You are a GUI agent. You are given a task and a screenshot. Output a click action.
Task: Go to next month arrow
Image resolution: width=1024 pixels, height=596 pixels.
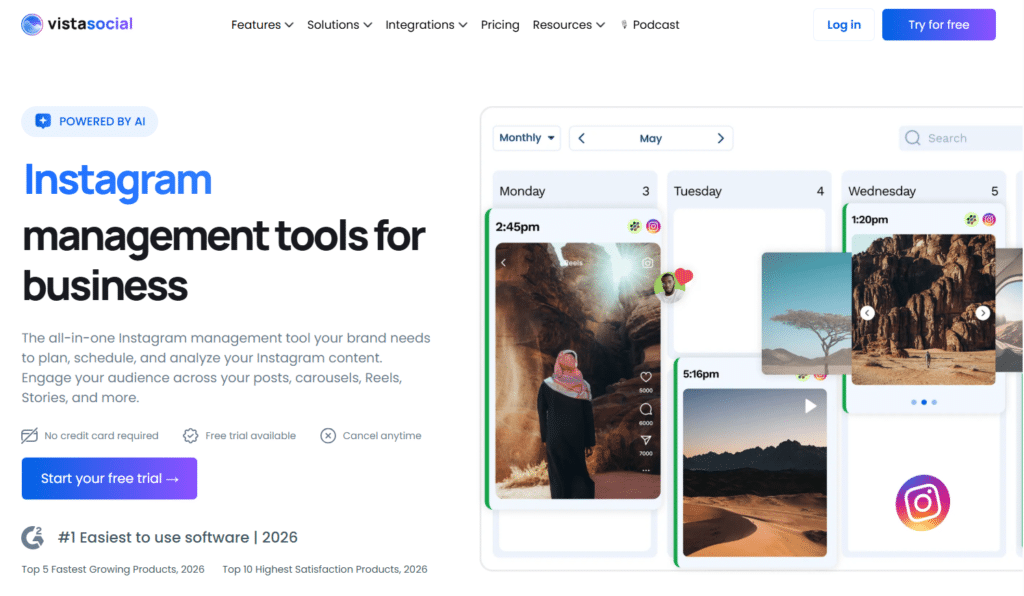[x=720, y=138]
